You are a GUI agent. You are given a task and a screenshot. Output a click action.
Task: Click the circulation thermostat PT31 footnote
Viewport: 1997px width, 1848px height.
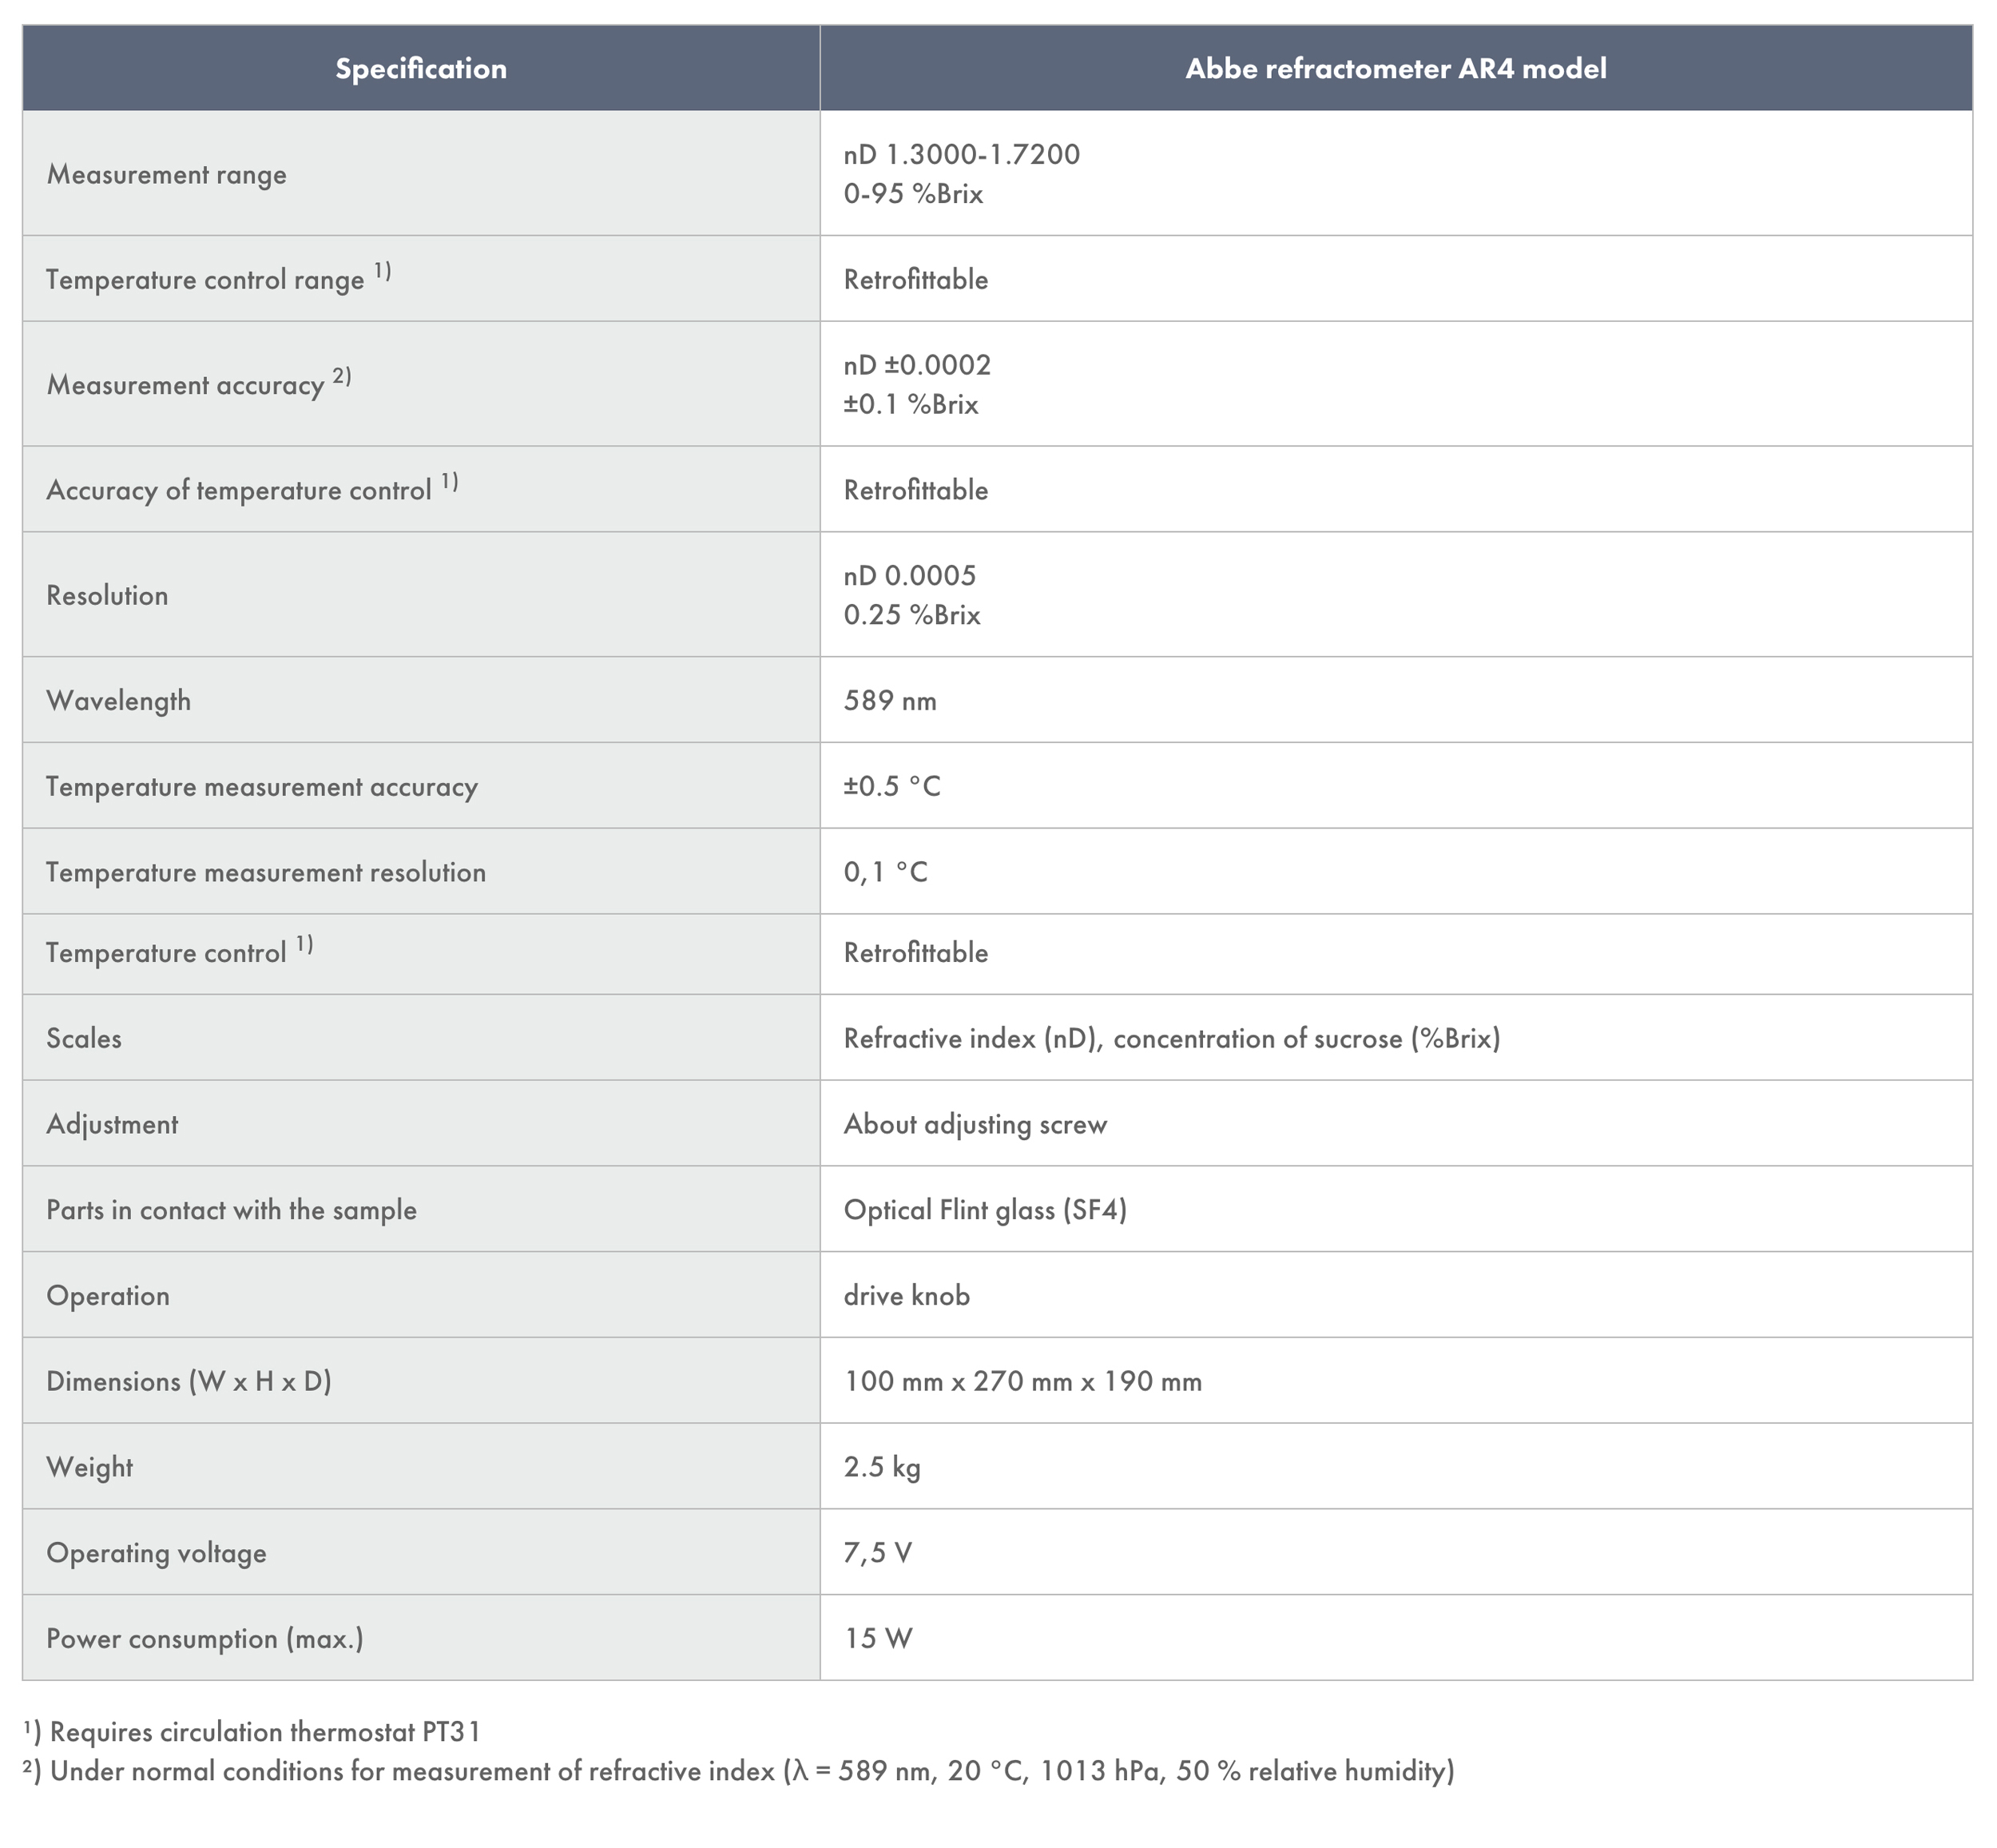[265, 1732]
